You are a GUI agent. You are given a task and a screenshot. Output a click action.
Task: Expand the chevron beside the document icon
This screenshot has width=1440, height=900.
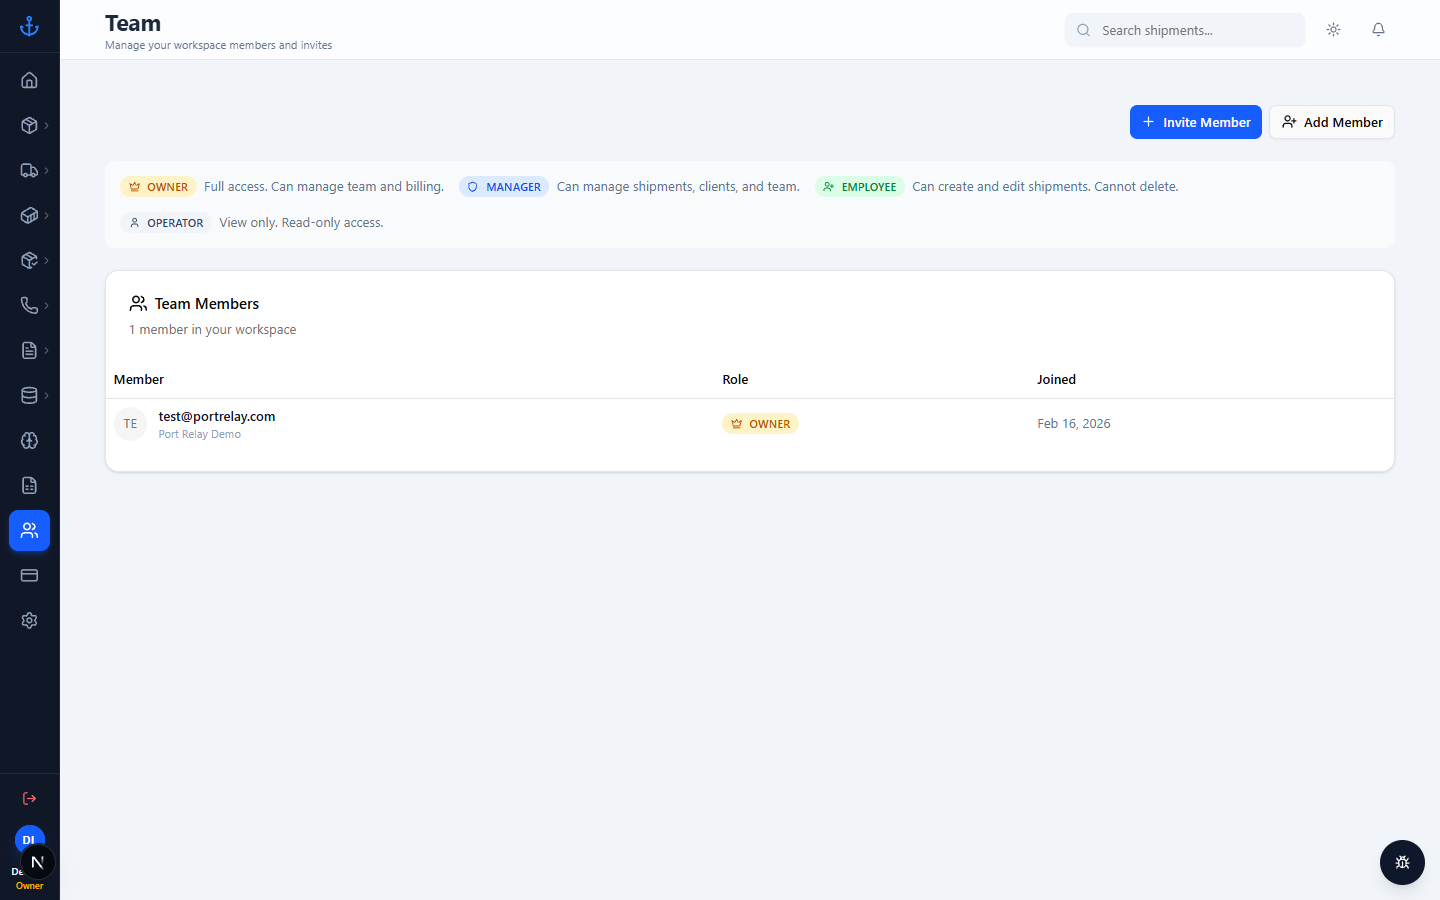click(46, 350)
